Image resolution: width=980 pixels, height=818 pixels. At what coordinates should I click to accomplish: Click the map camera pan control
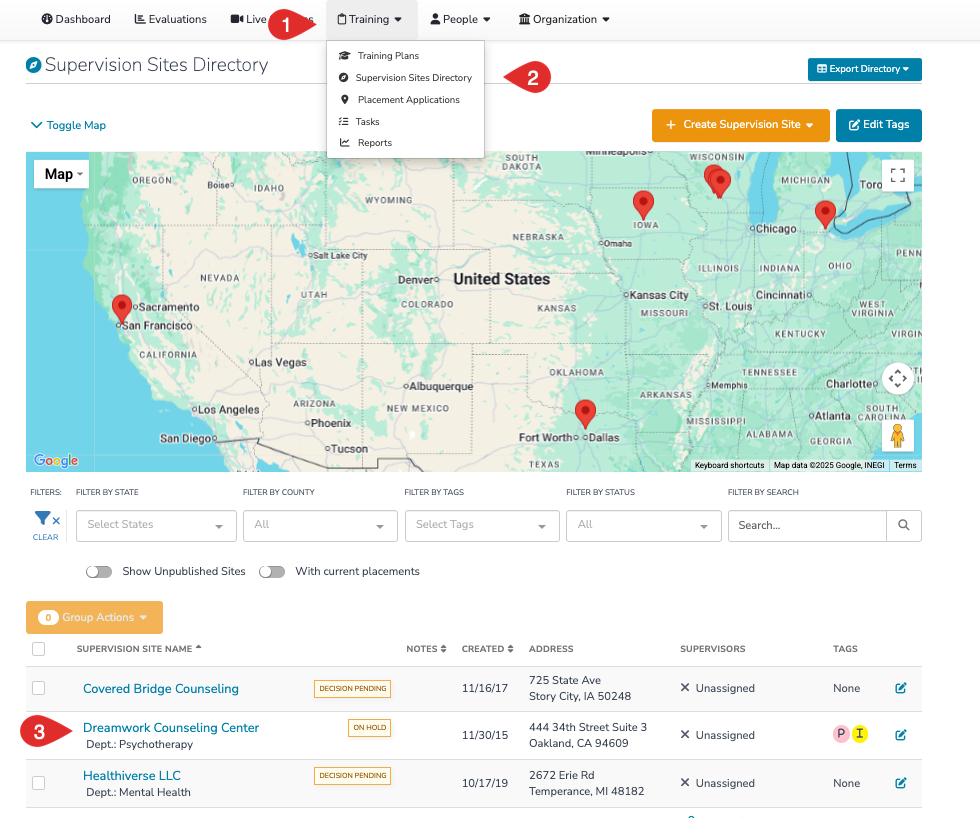(898, 378)
